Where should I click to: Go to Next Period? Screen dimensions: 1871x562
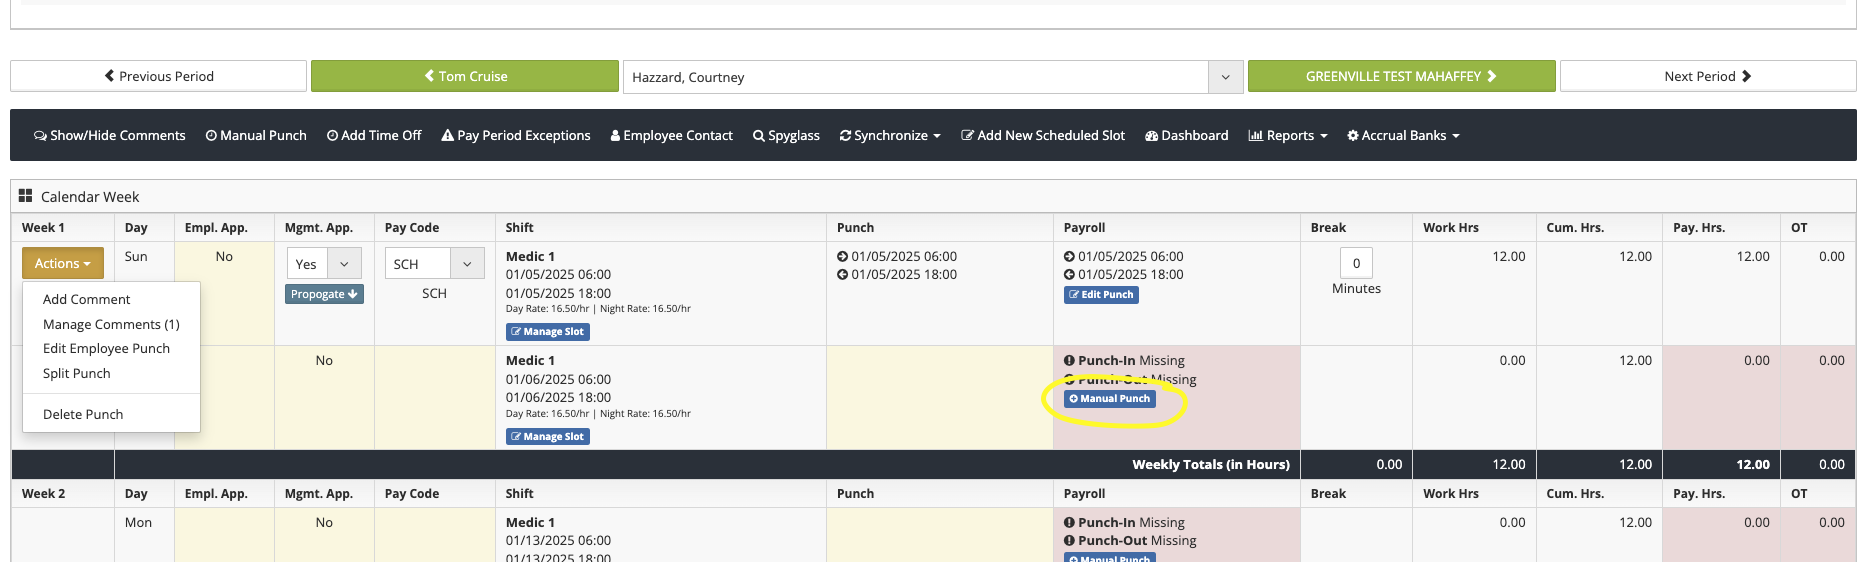click(x=1707, y=76)
